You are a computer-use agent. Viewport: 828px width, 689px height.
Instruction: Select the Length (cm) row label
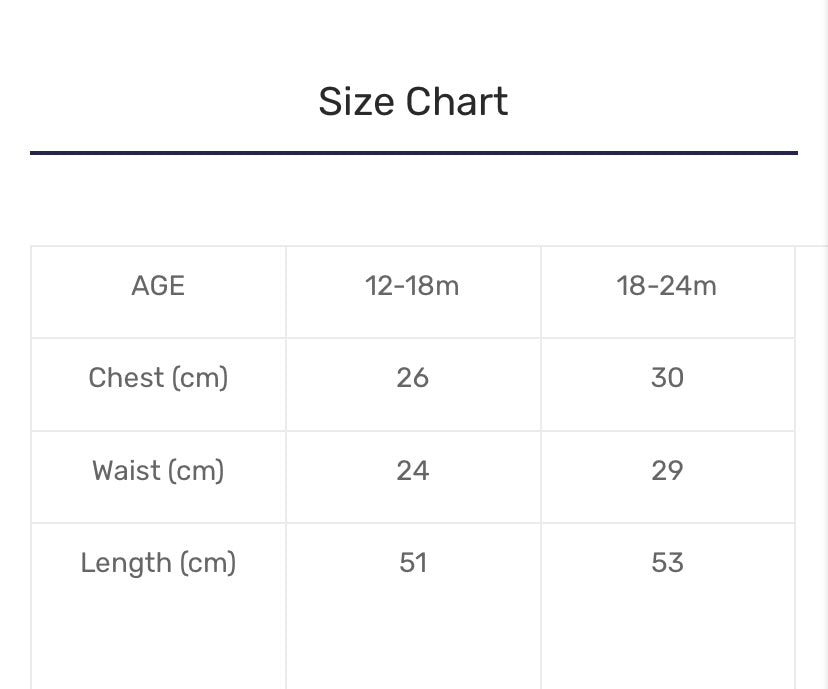click(158, 563)
